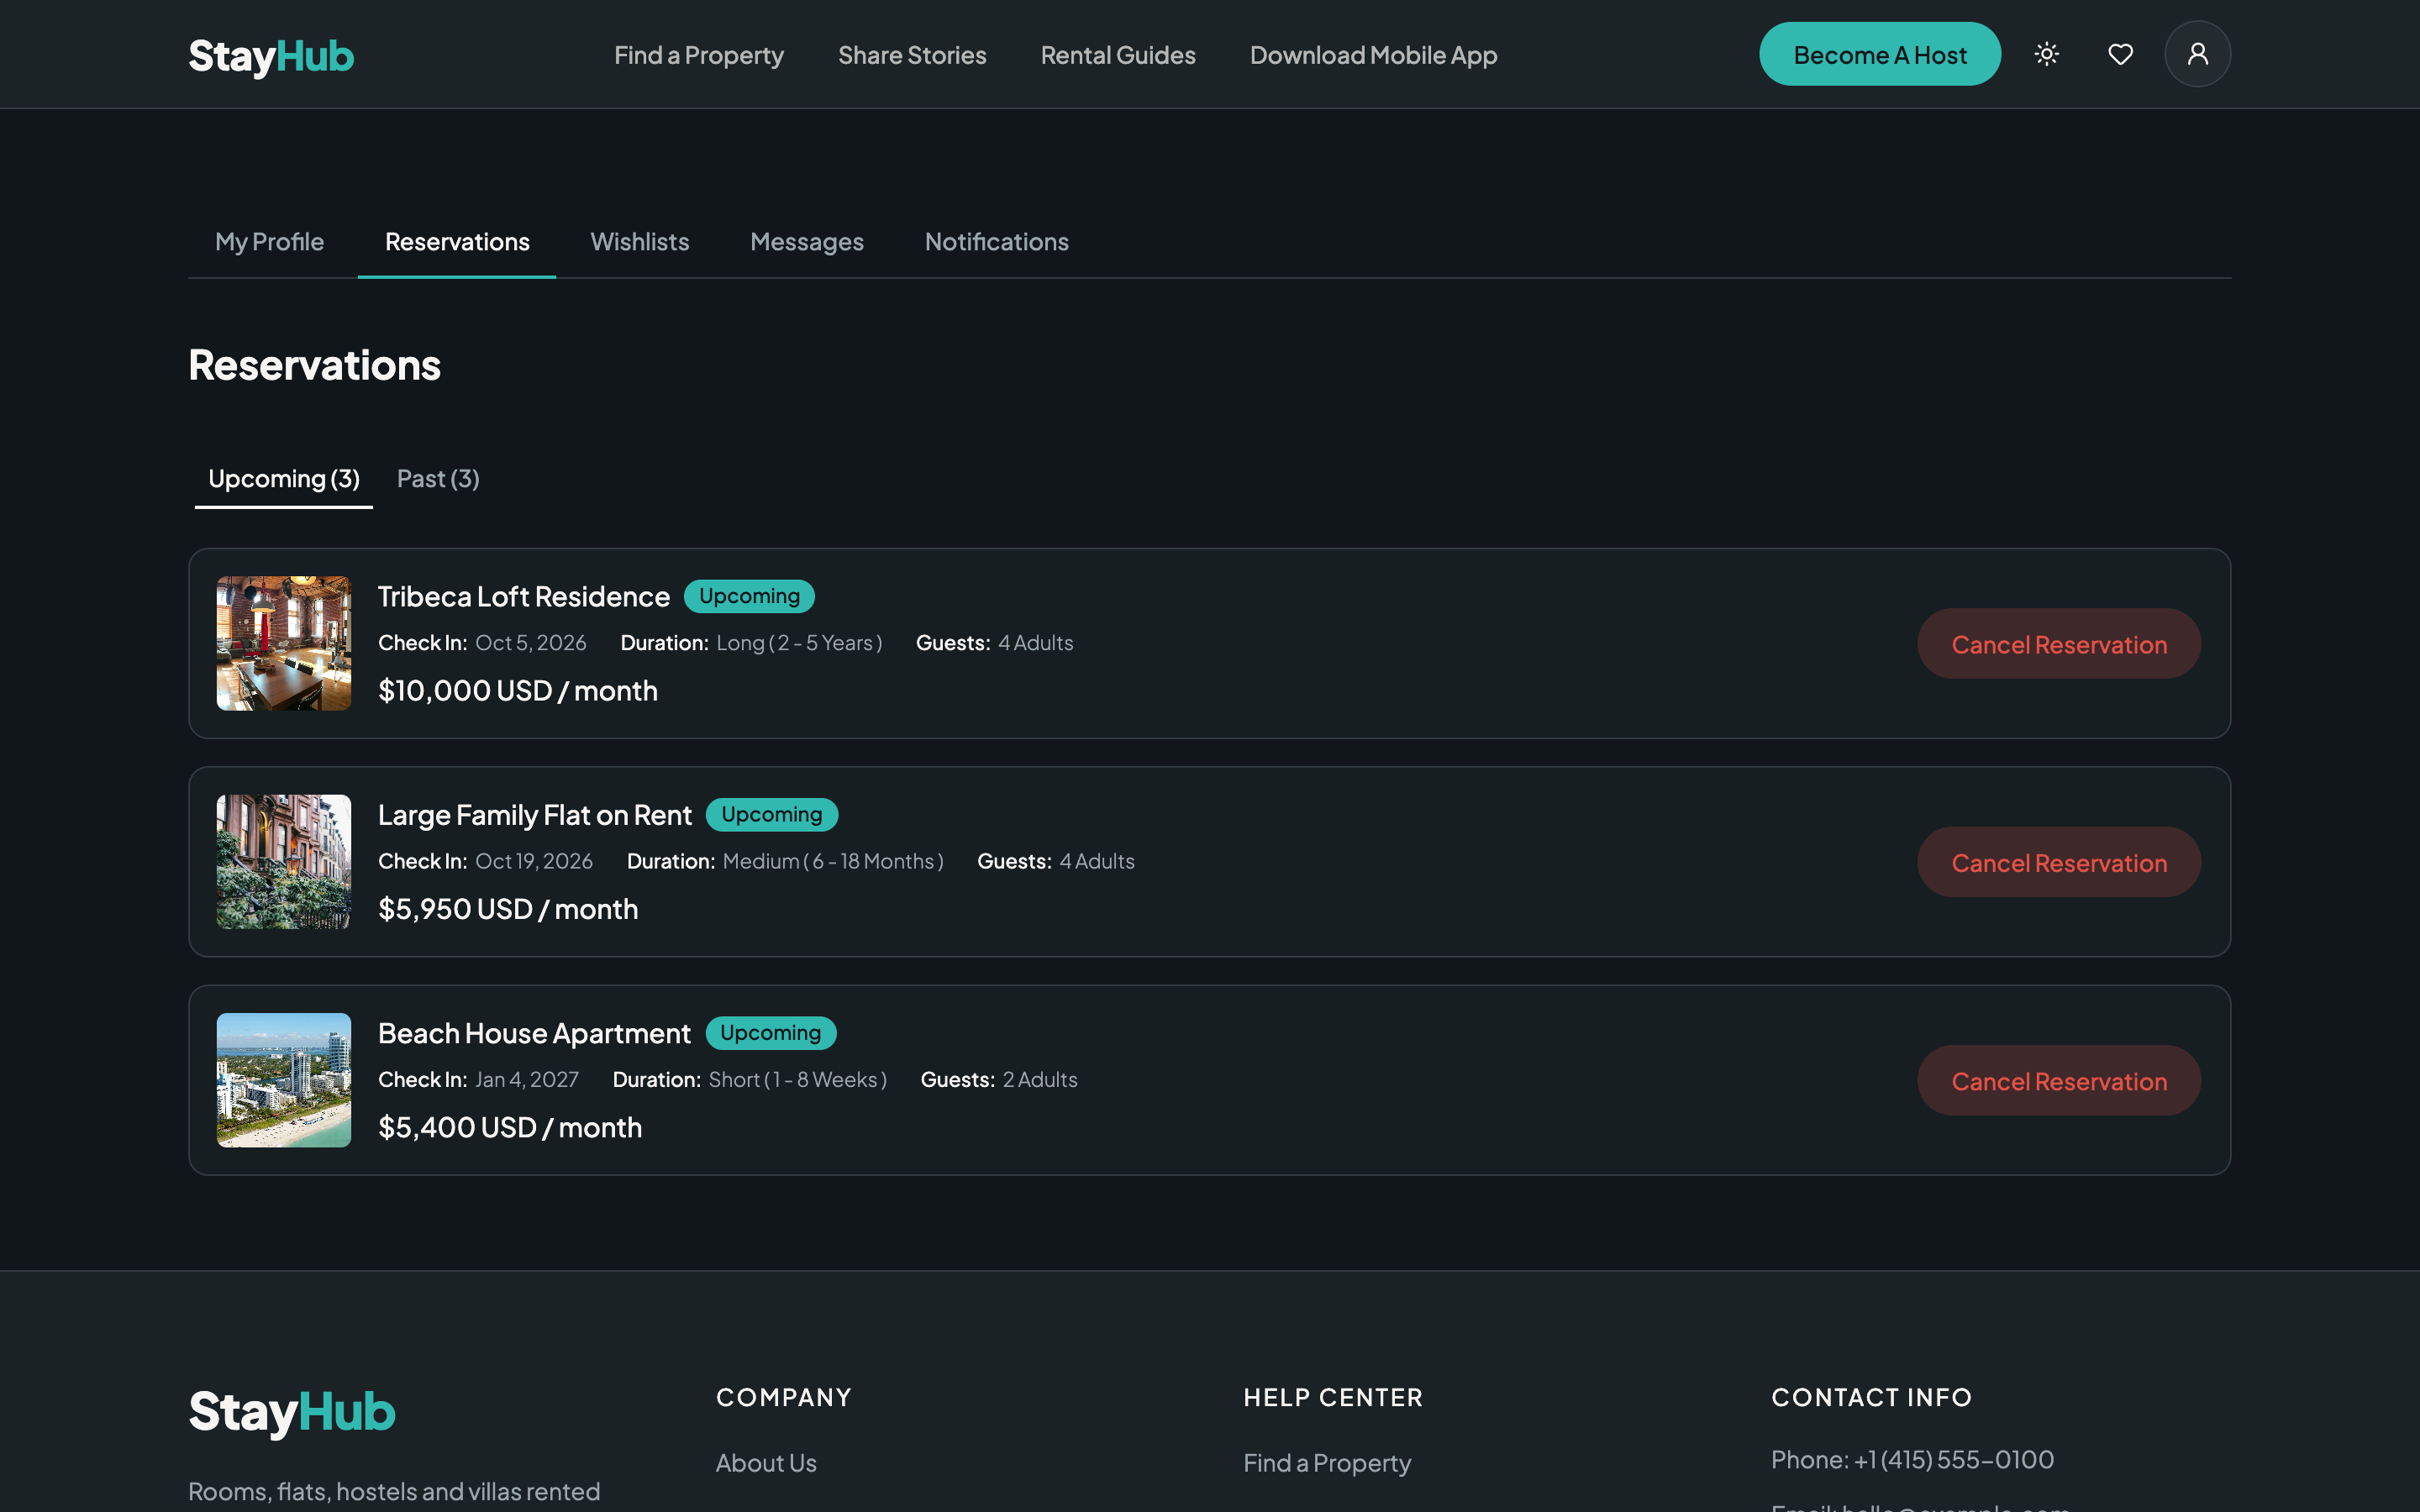Click Tribeca Loft Residence title
The height and width of the screenshot is (1512, 2420).
tap(524, 597)
